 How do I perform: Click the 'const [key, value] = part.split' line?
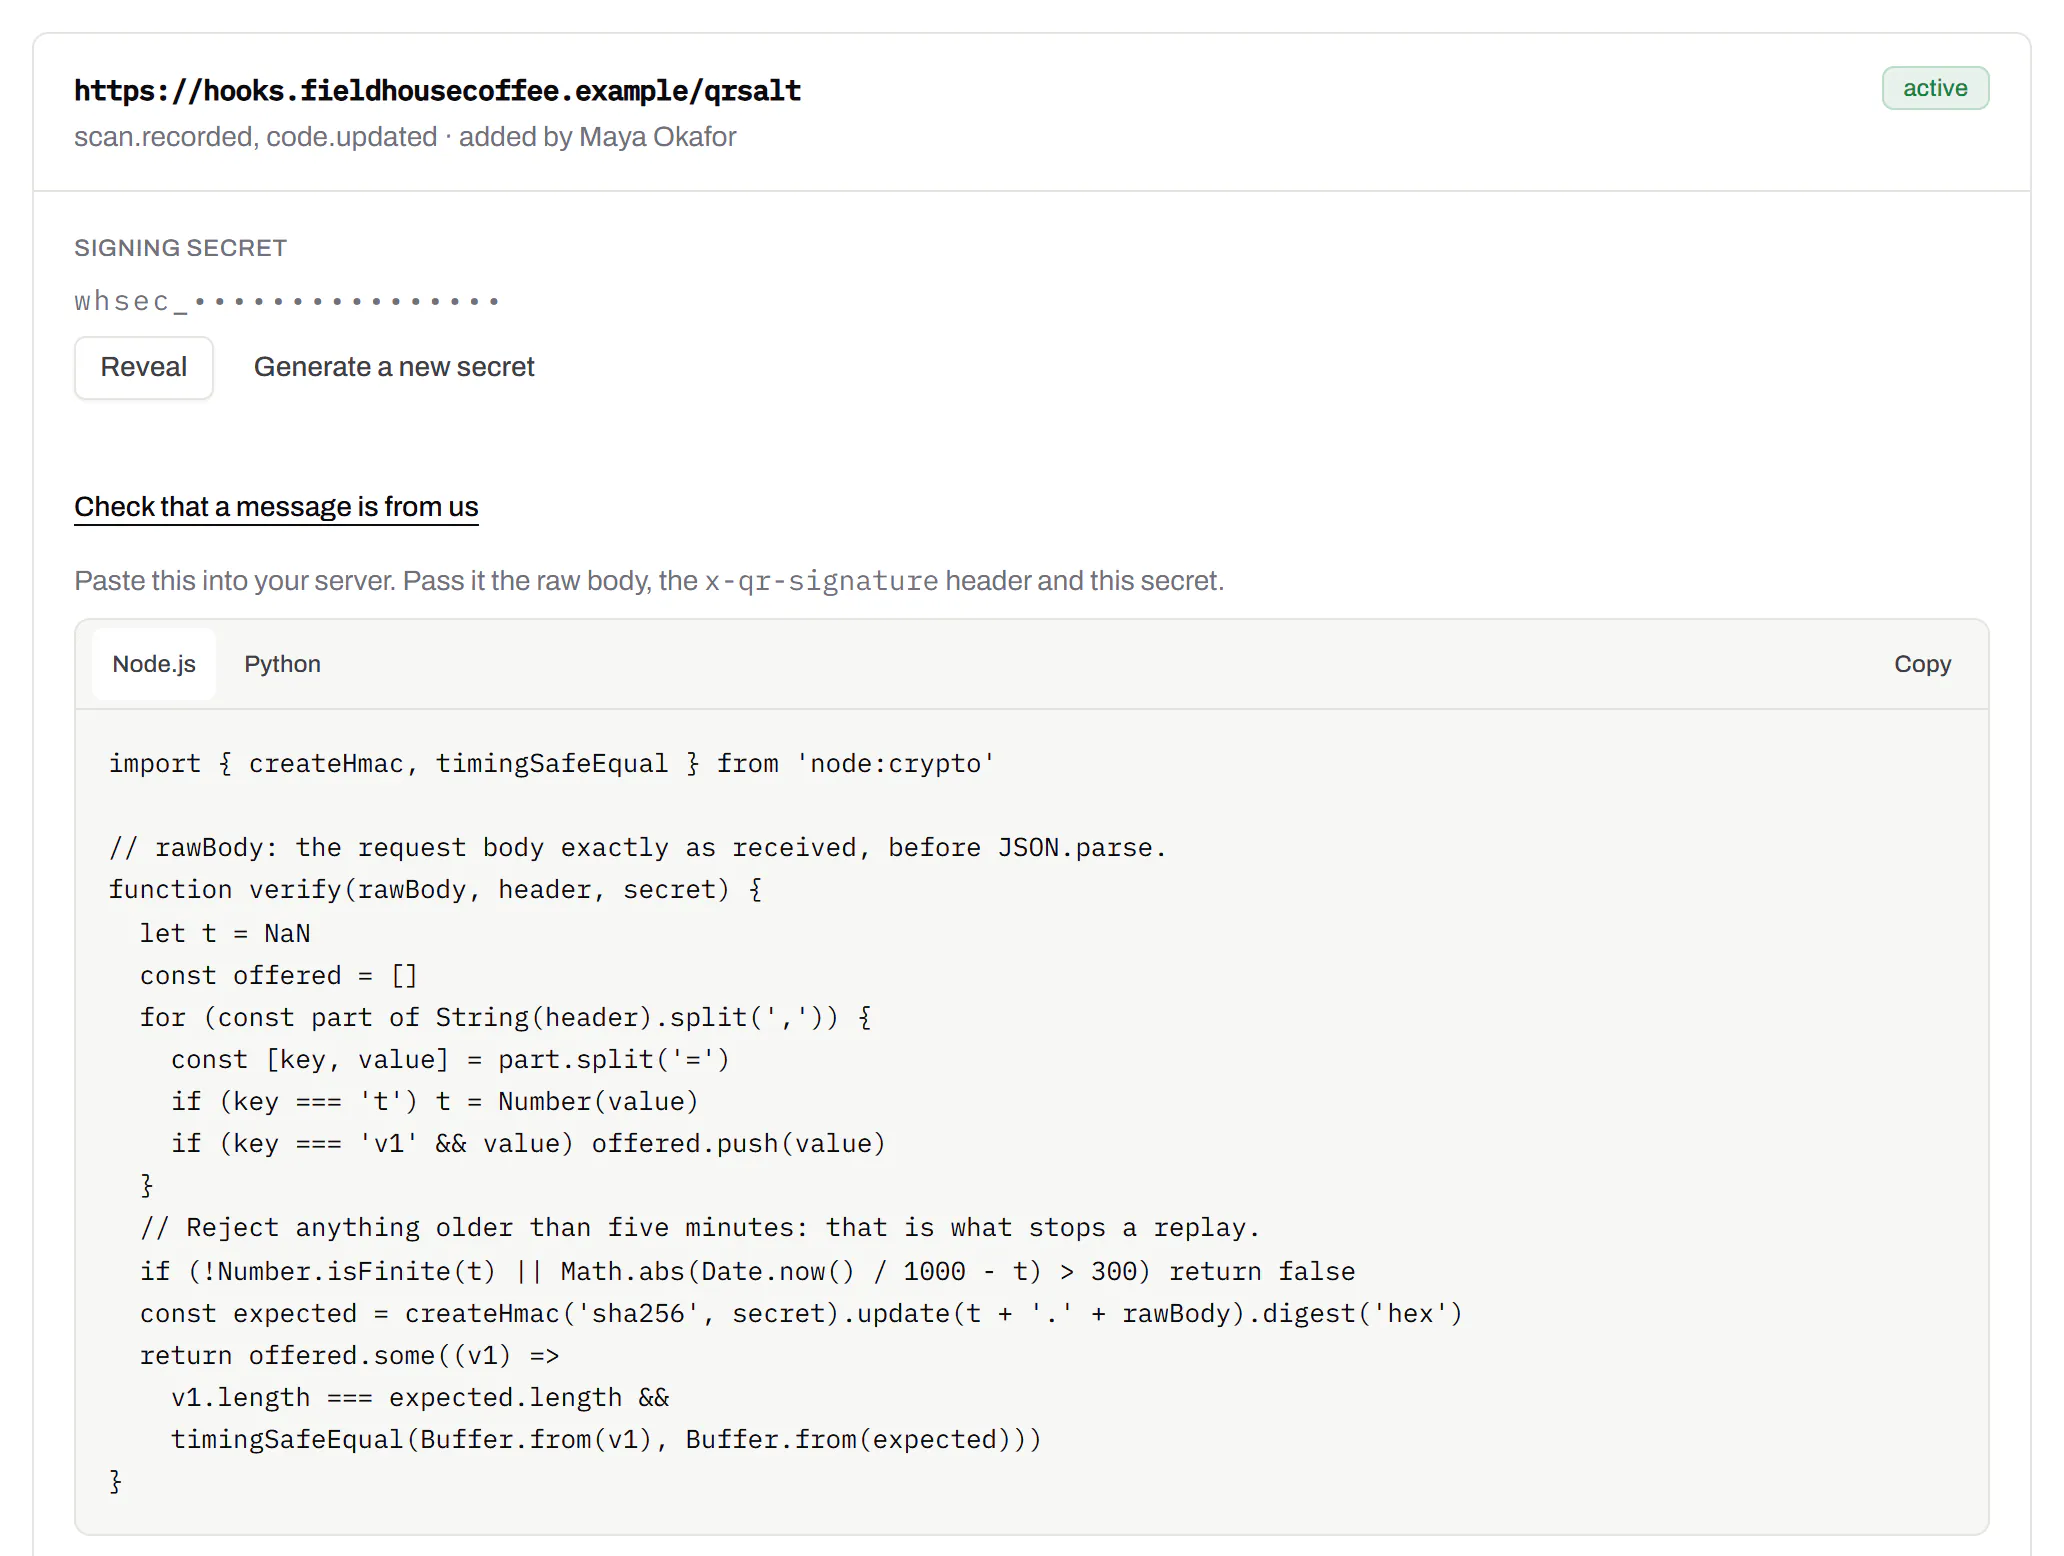tap(451, 1060)
